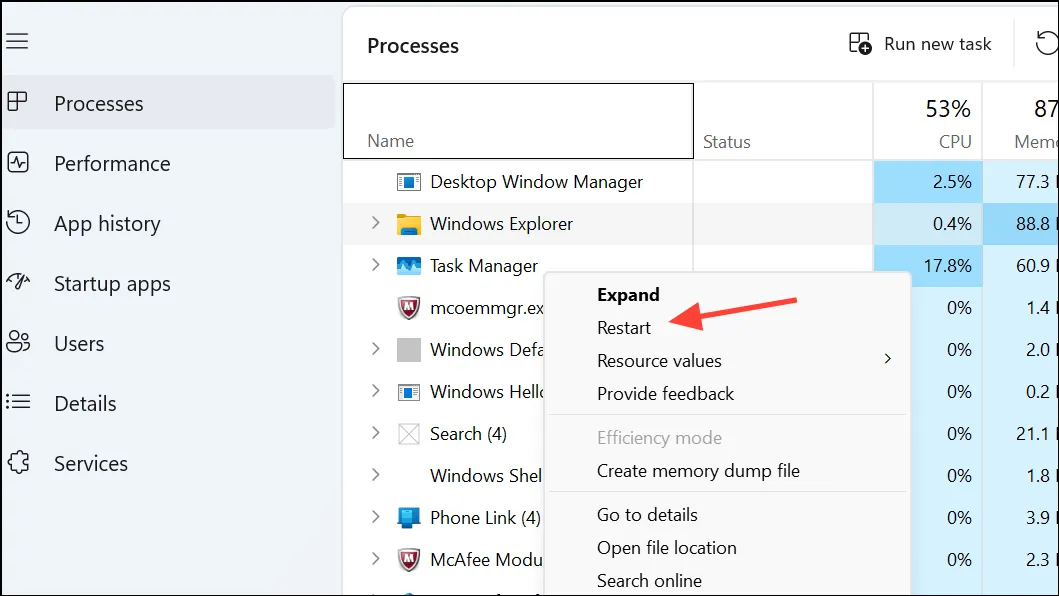Click the Desktop Window Manager icon

[x=409, y=182]
